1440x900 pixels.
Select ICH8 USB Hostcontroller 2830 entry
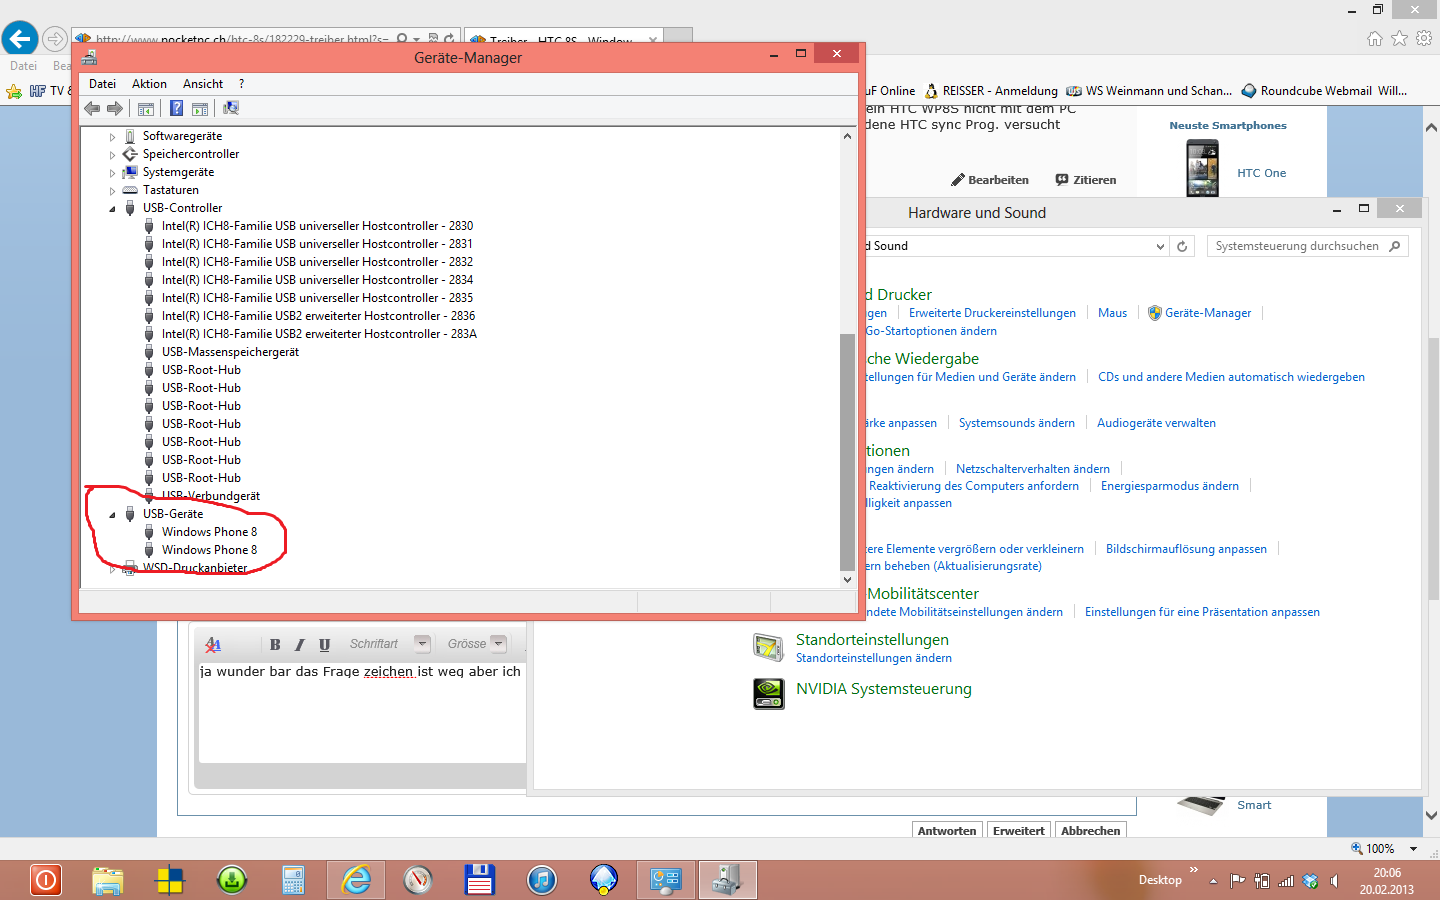click(x=317, y=226)
